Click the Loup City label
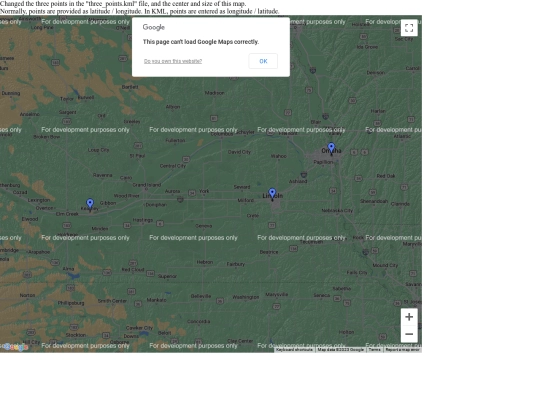The width and height of the screenshot is (540, 405). (98, 150)
